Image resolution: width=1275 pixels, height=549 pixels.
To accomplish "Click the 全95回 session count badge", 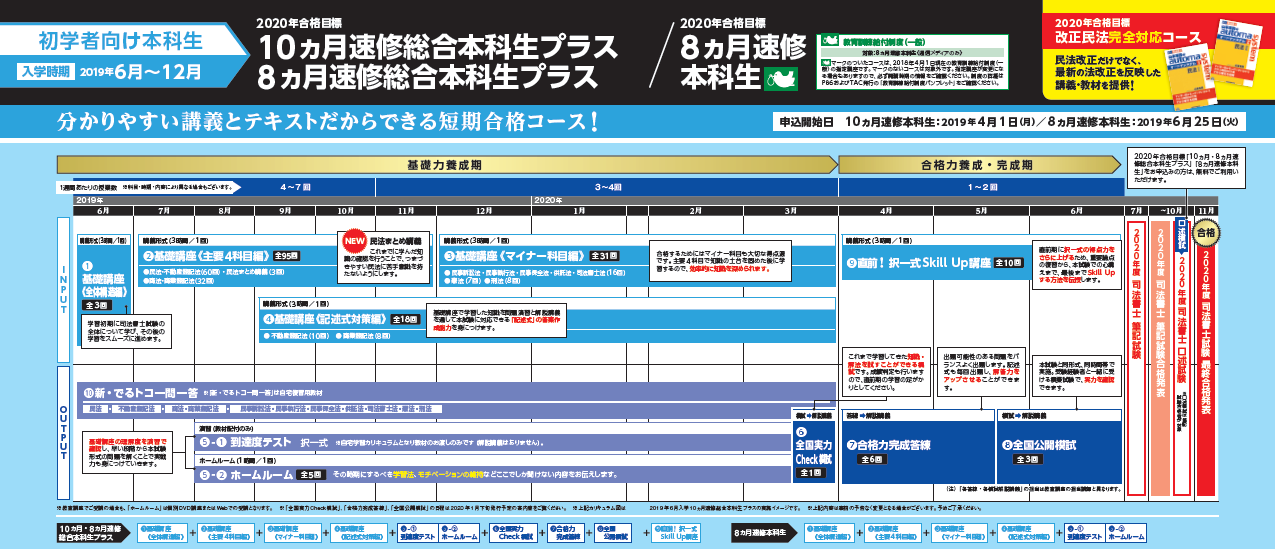I will [287, 255].
